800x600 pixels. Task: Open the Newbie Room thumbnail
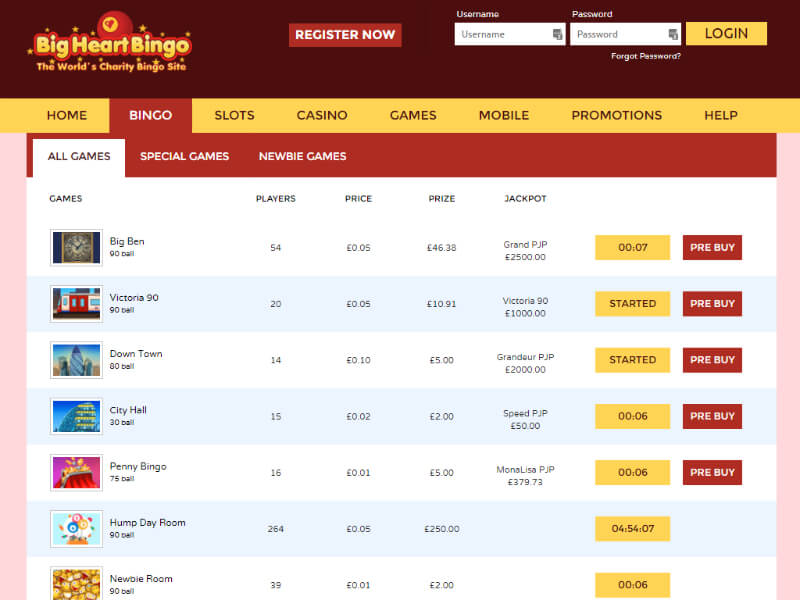click(x=77, y=584)
